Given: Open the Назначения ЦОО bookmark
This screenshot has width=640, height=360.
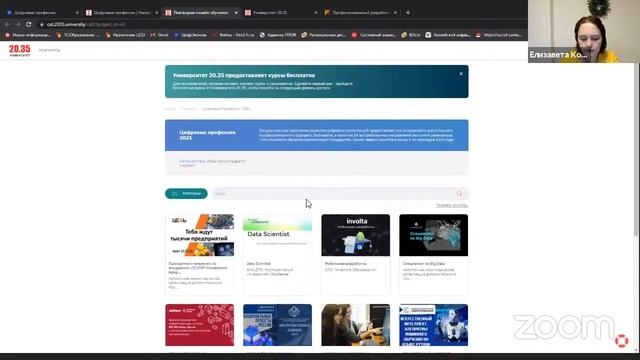Looking at the screenshot, I should (x=125, y=35).
